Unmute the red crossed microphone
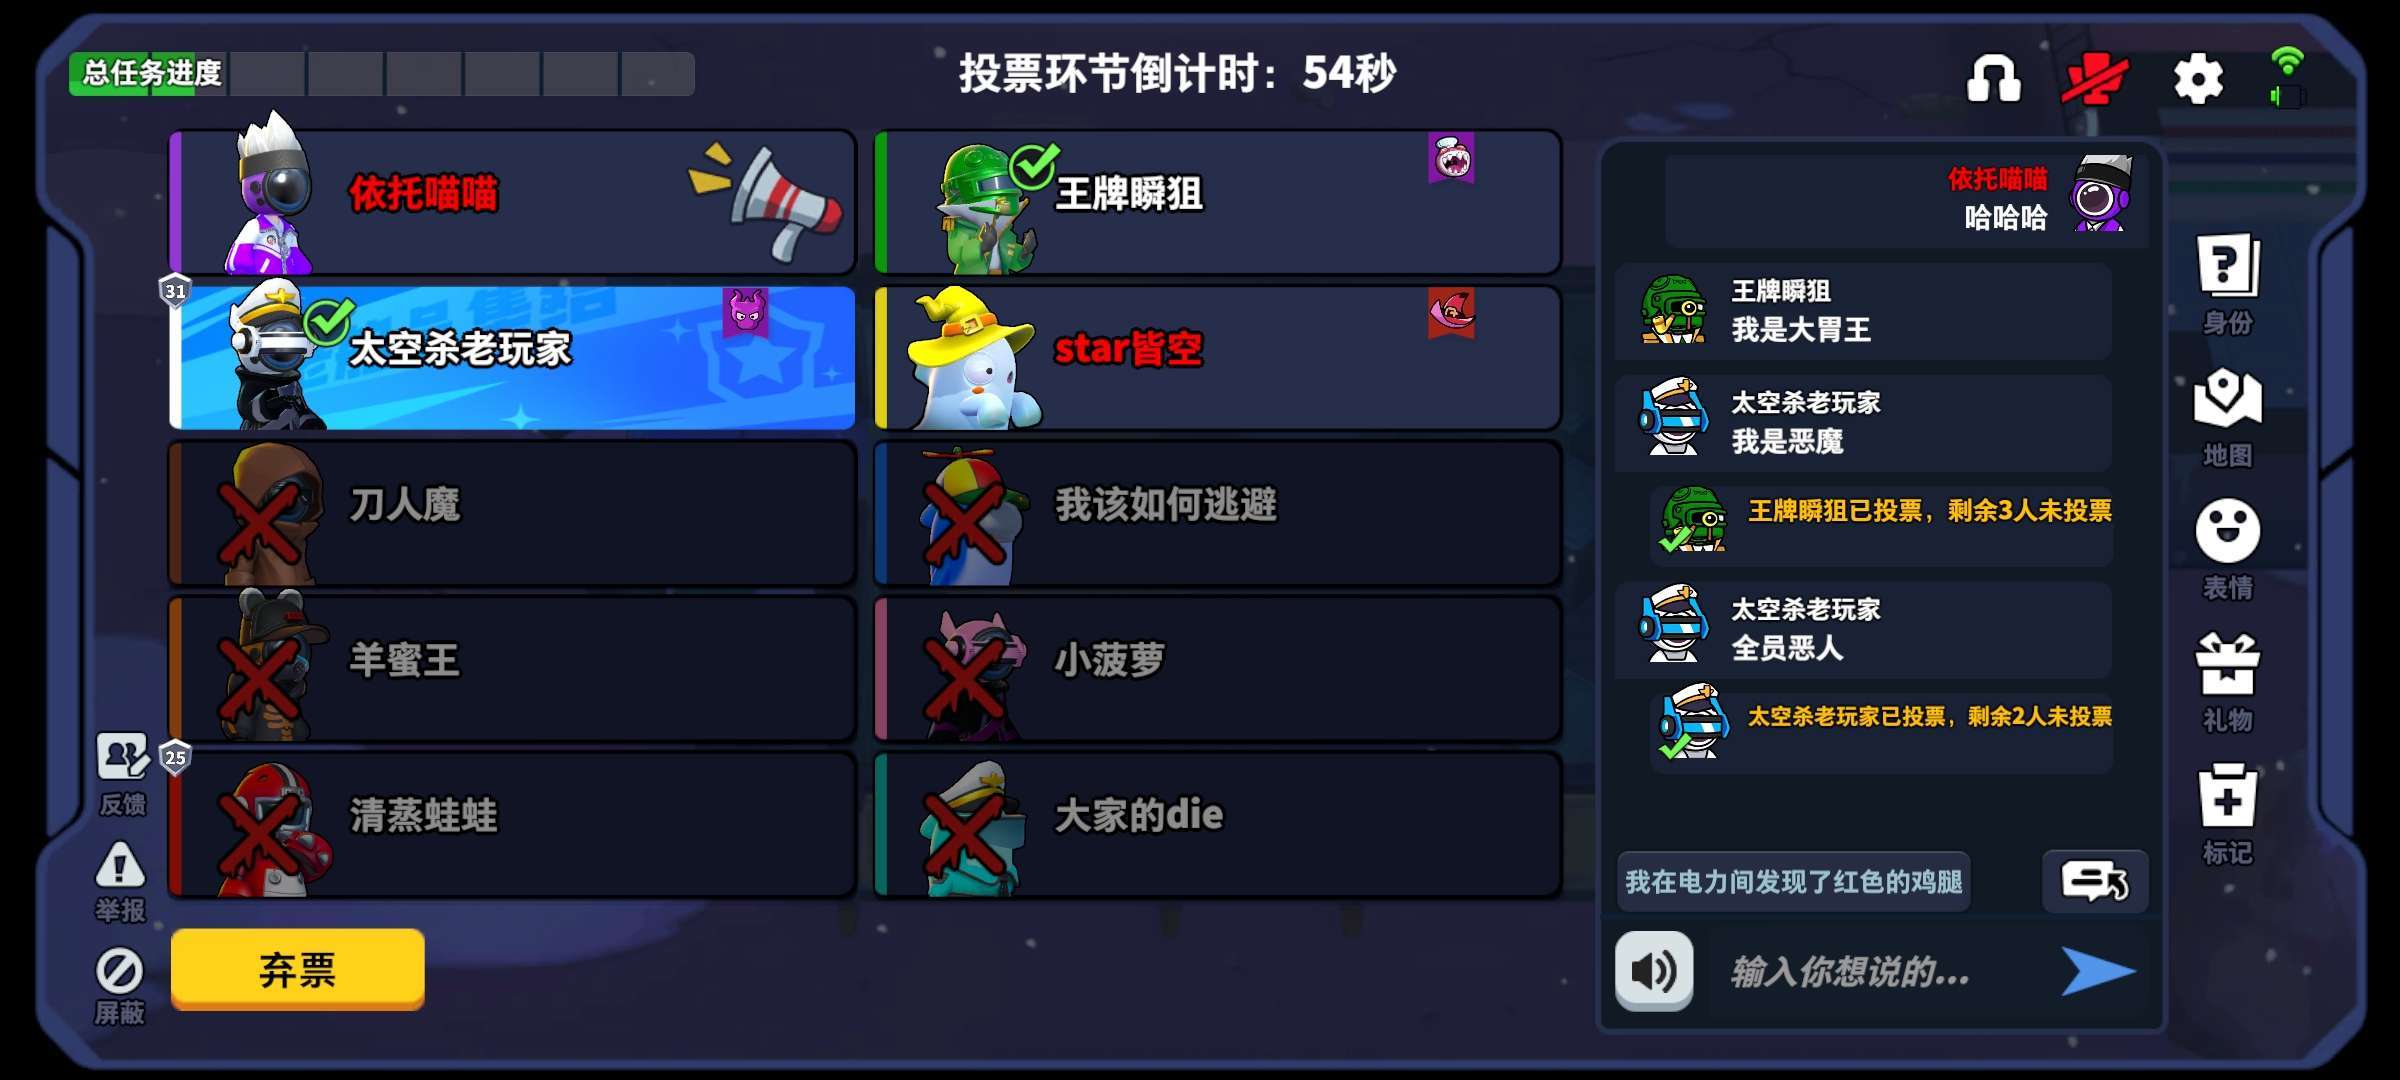 2095,78
